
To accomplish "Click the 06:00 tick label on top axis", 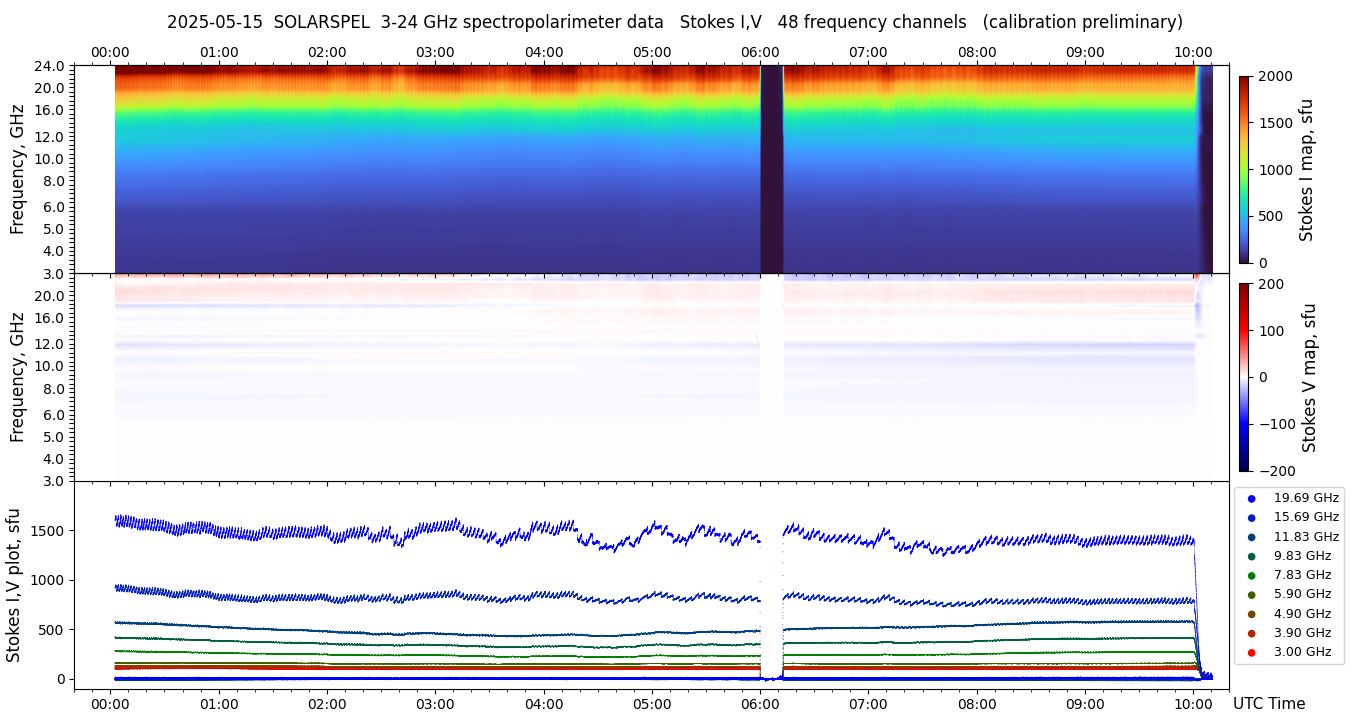I will [760, 52].
